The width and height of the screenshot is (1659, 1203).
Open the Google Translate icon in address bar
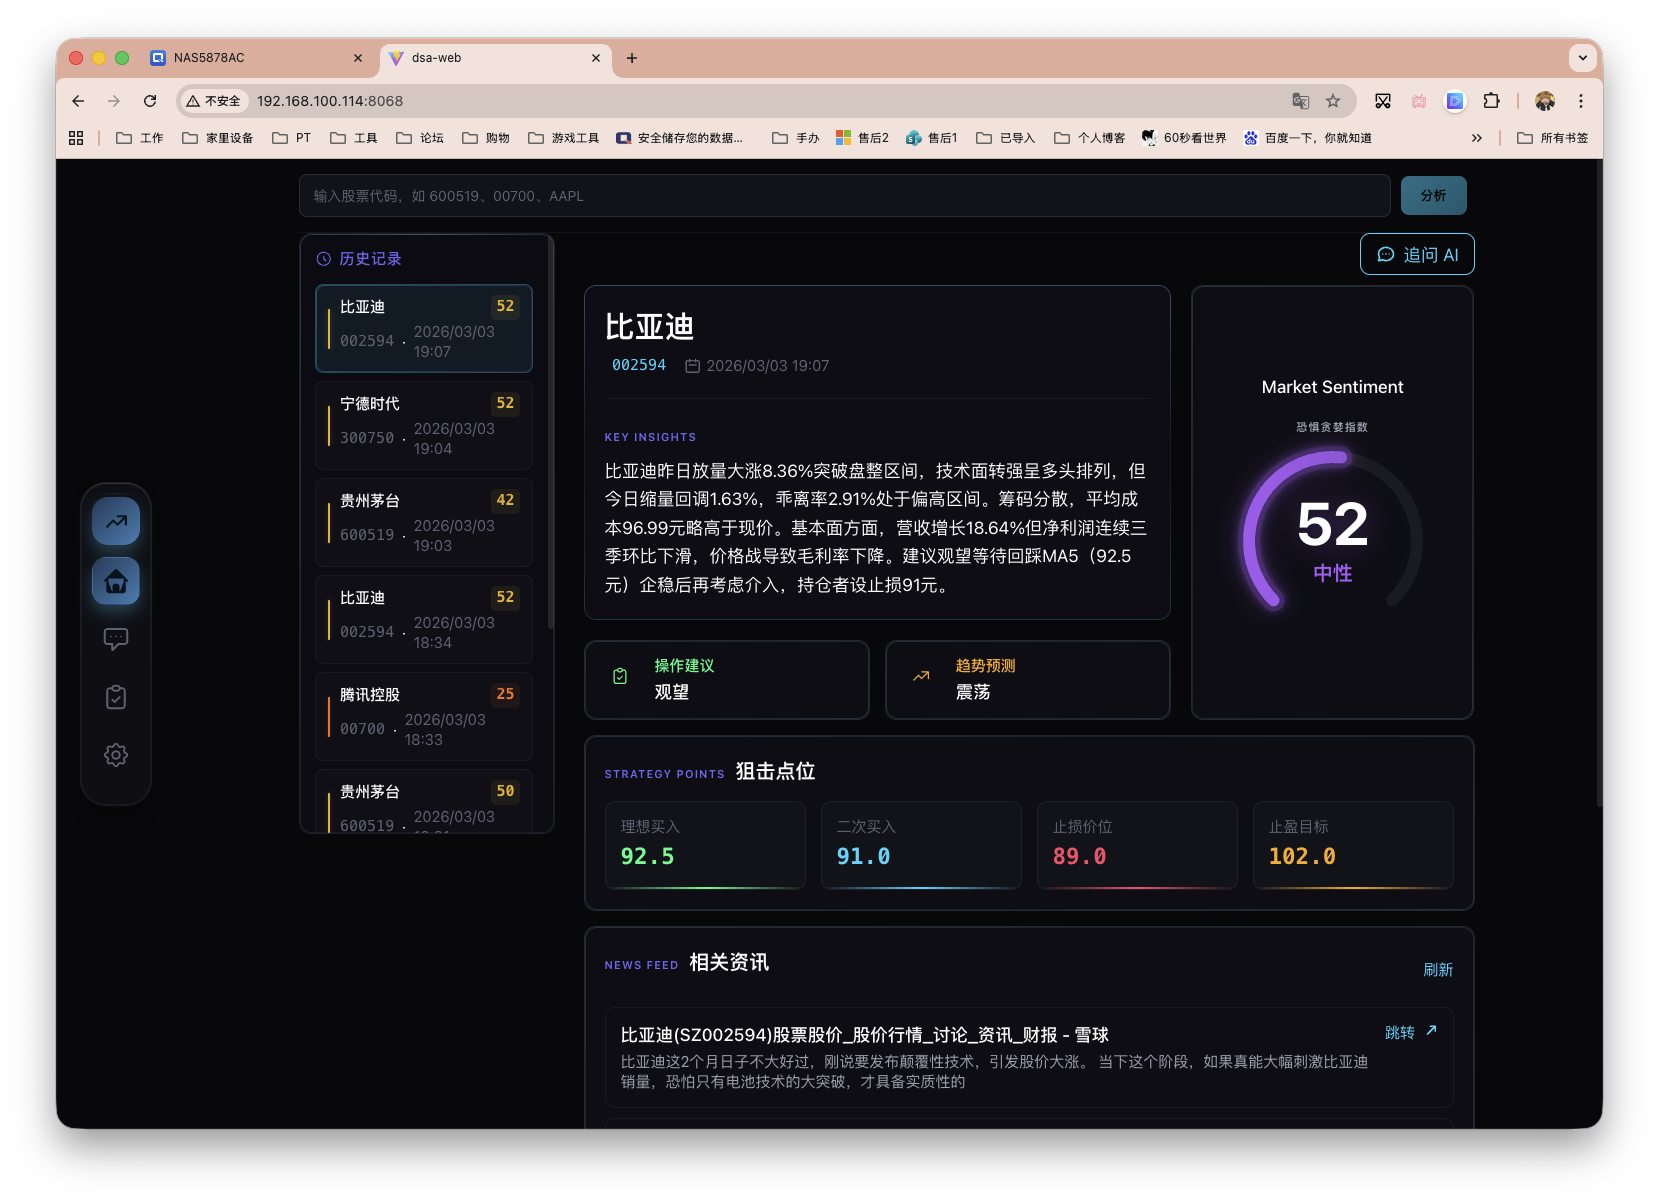(x=1301, y=101)
